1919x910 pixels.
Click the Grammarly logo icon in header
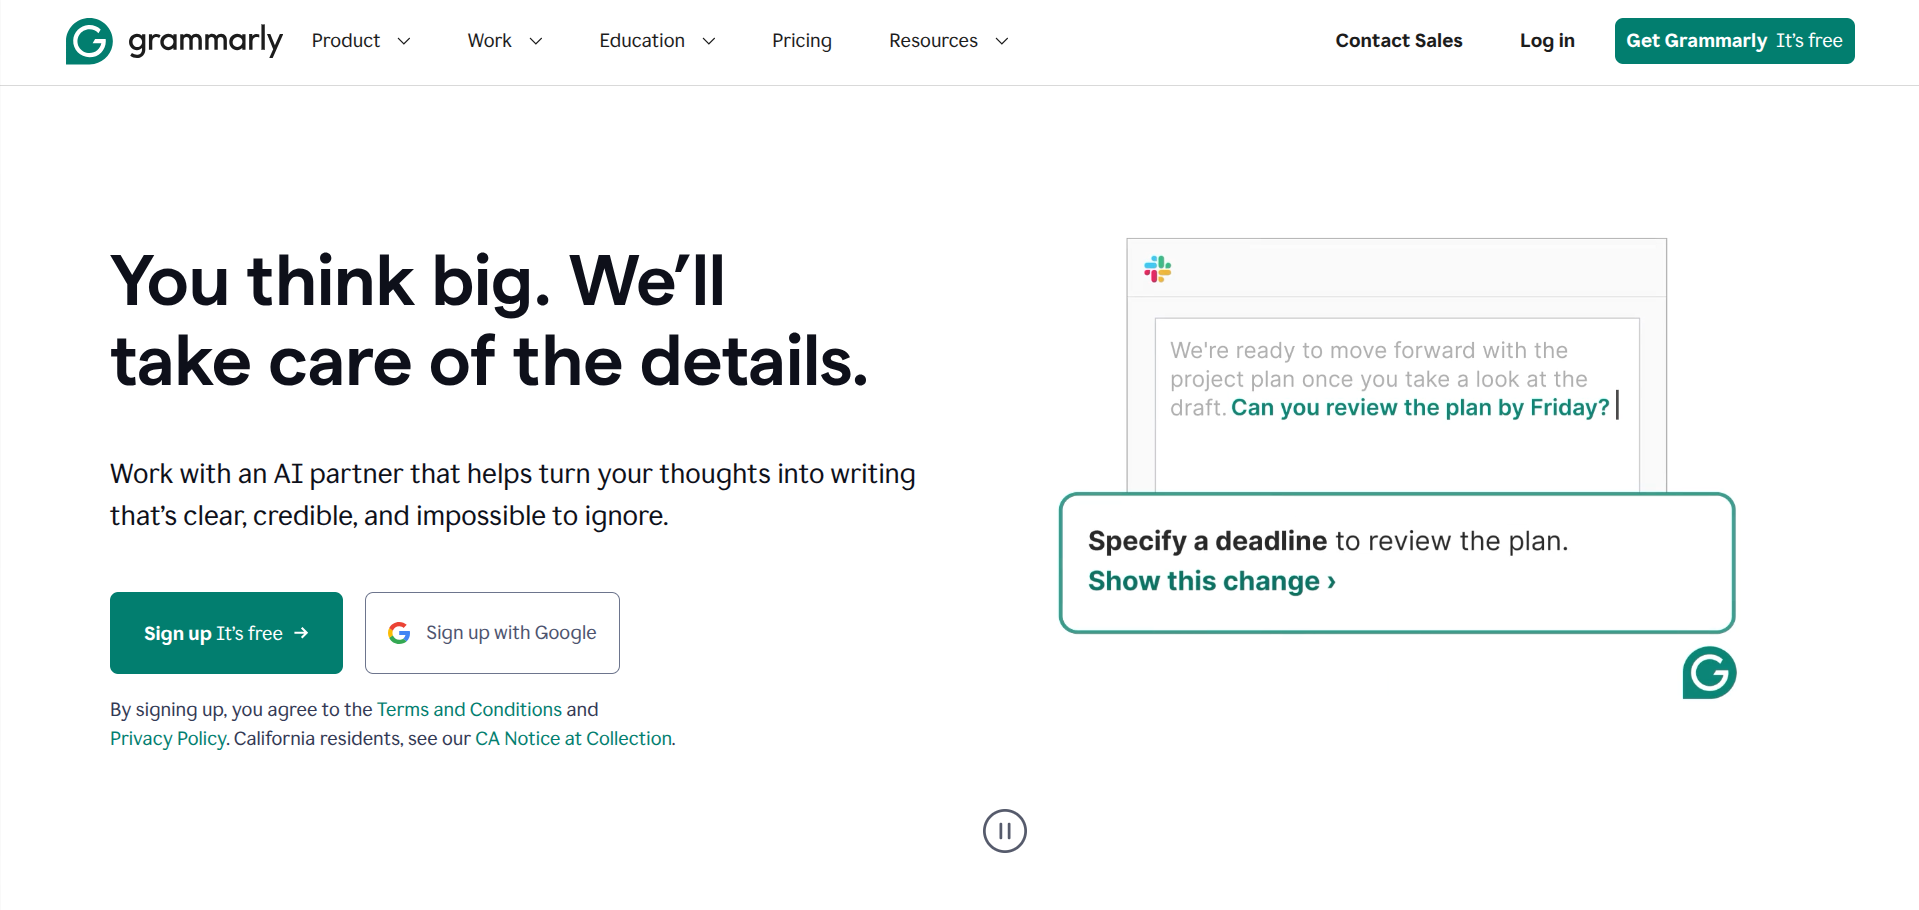(89, 41)
